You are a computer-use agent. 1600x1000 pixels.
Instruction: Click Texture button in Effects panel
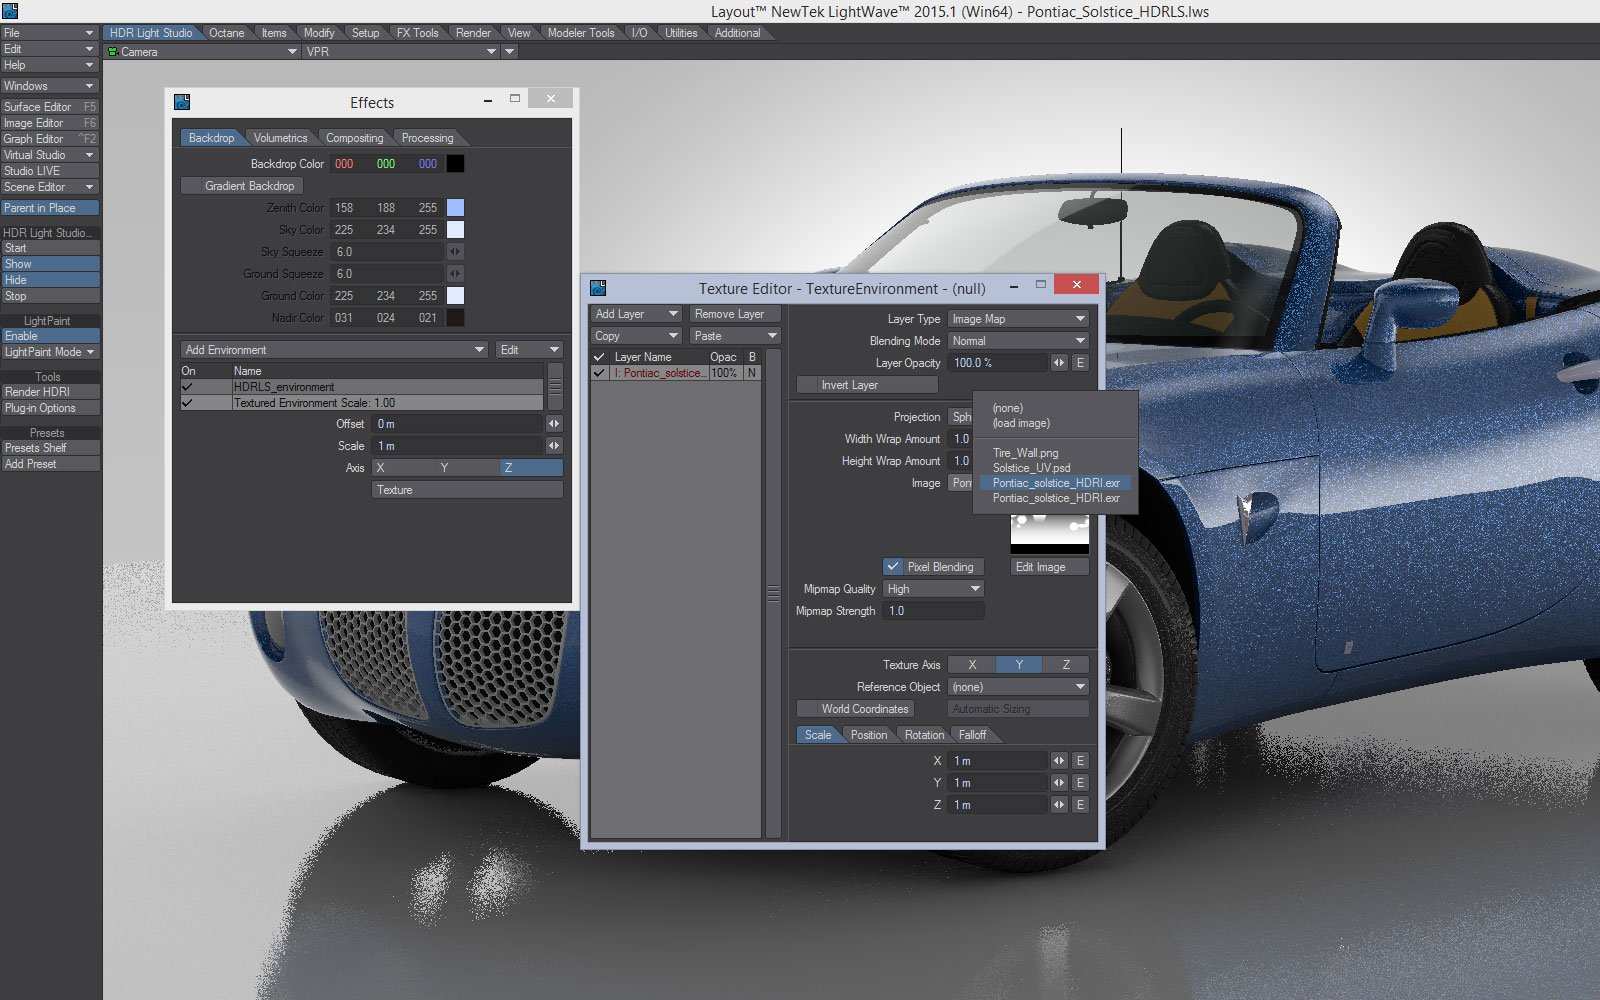point(467,490)
